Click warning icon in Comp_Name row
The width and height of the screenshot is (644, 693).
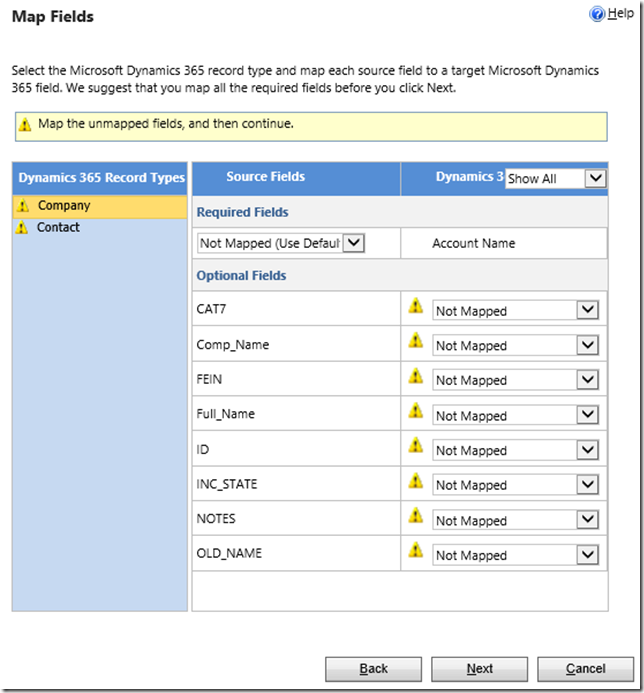point(415,340)
